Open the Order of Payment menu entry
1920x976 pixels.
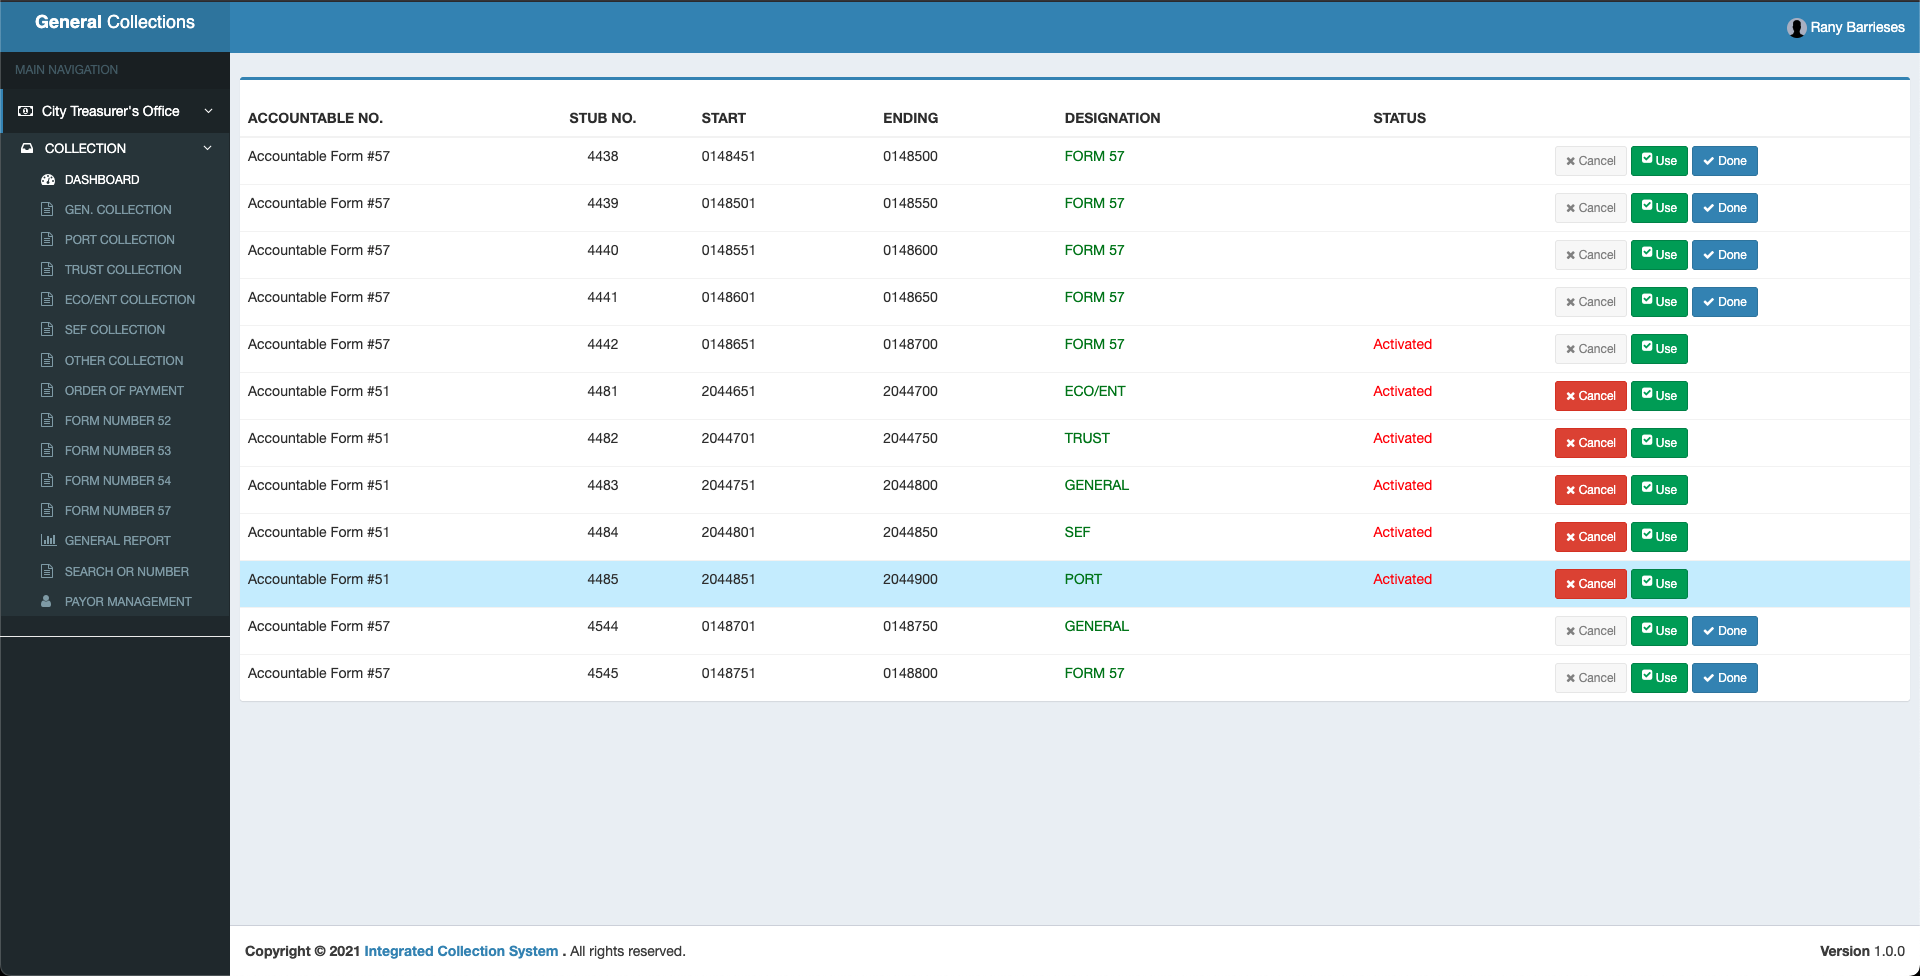pyautogui.click(x=125, y=390)
